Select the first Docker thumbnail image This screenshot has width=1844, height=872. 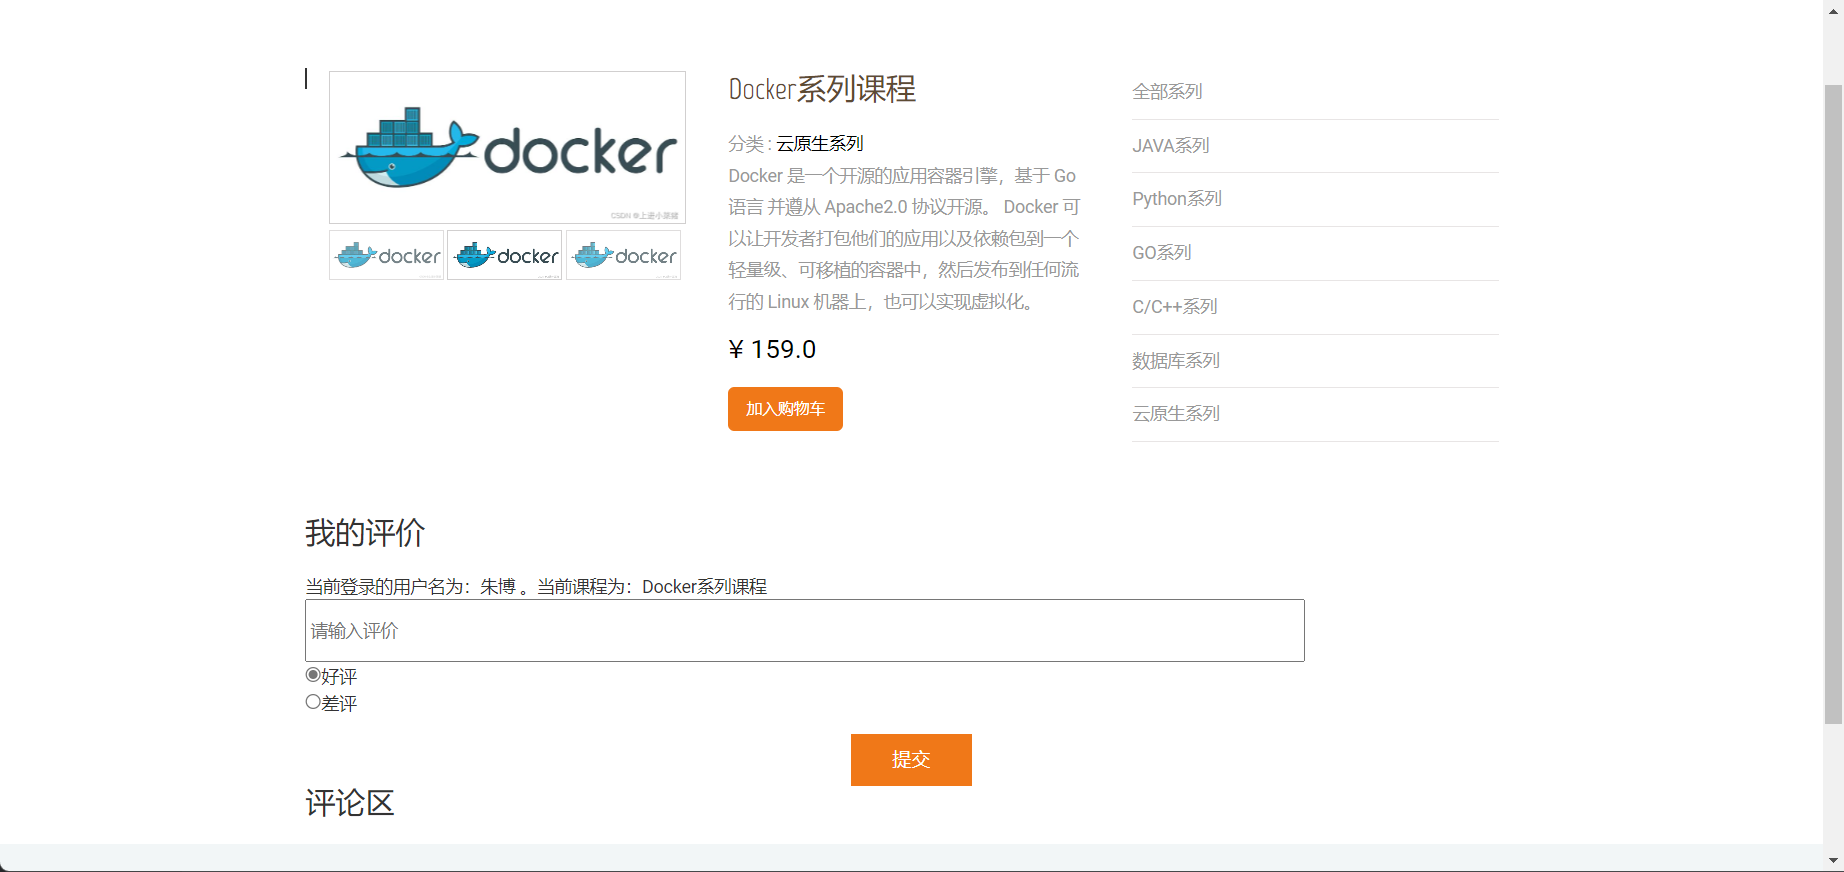[386, 255]
